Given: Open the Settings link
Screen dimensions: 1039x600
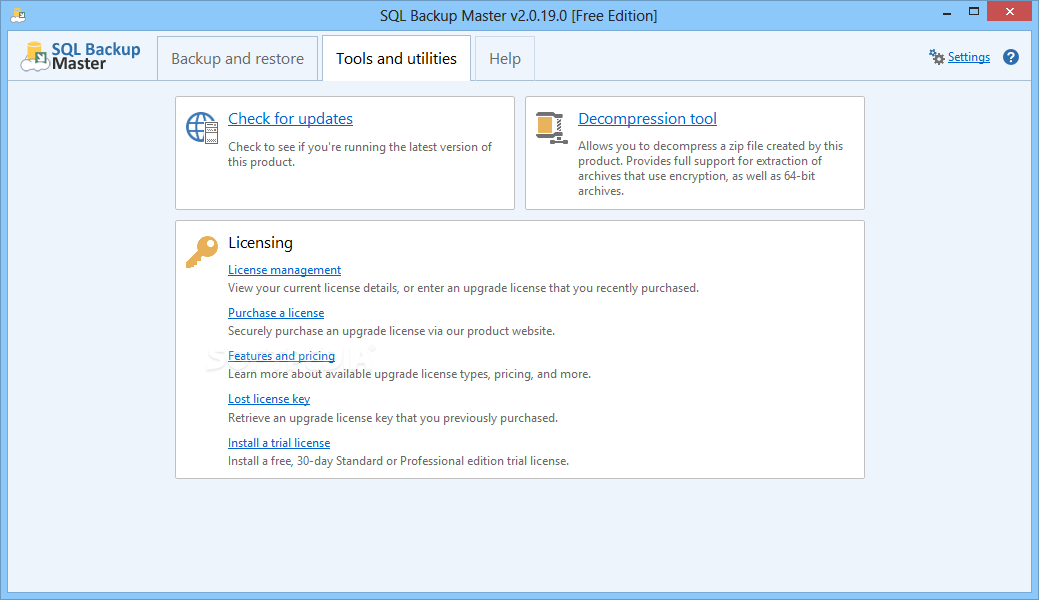Looking at the screenshot, I should tap(969, 57).
